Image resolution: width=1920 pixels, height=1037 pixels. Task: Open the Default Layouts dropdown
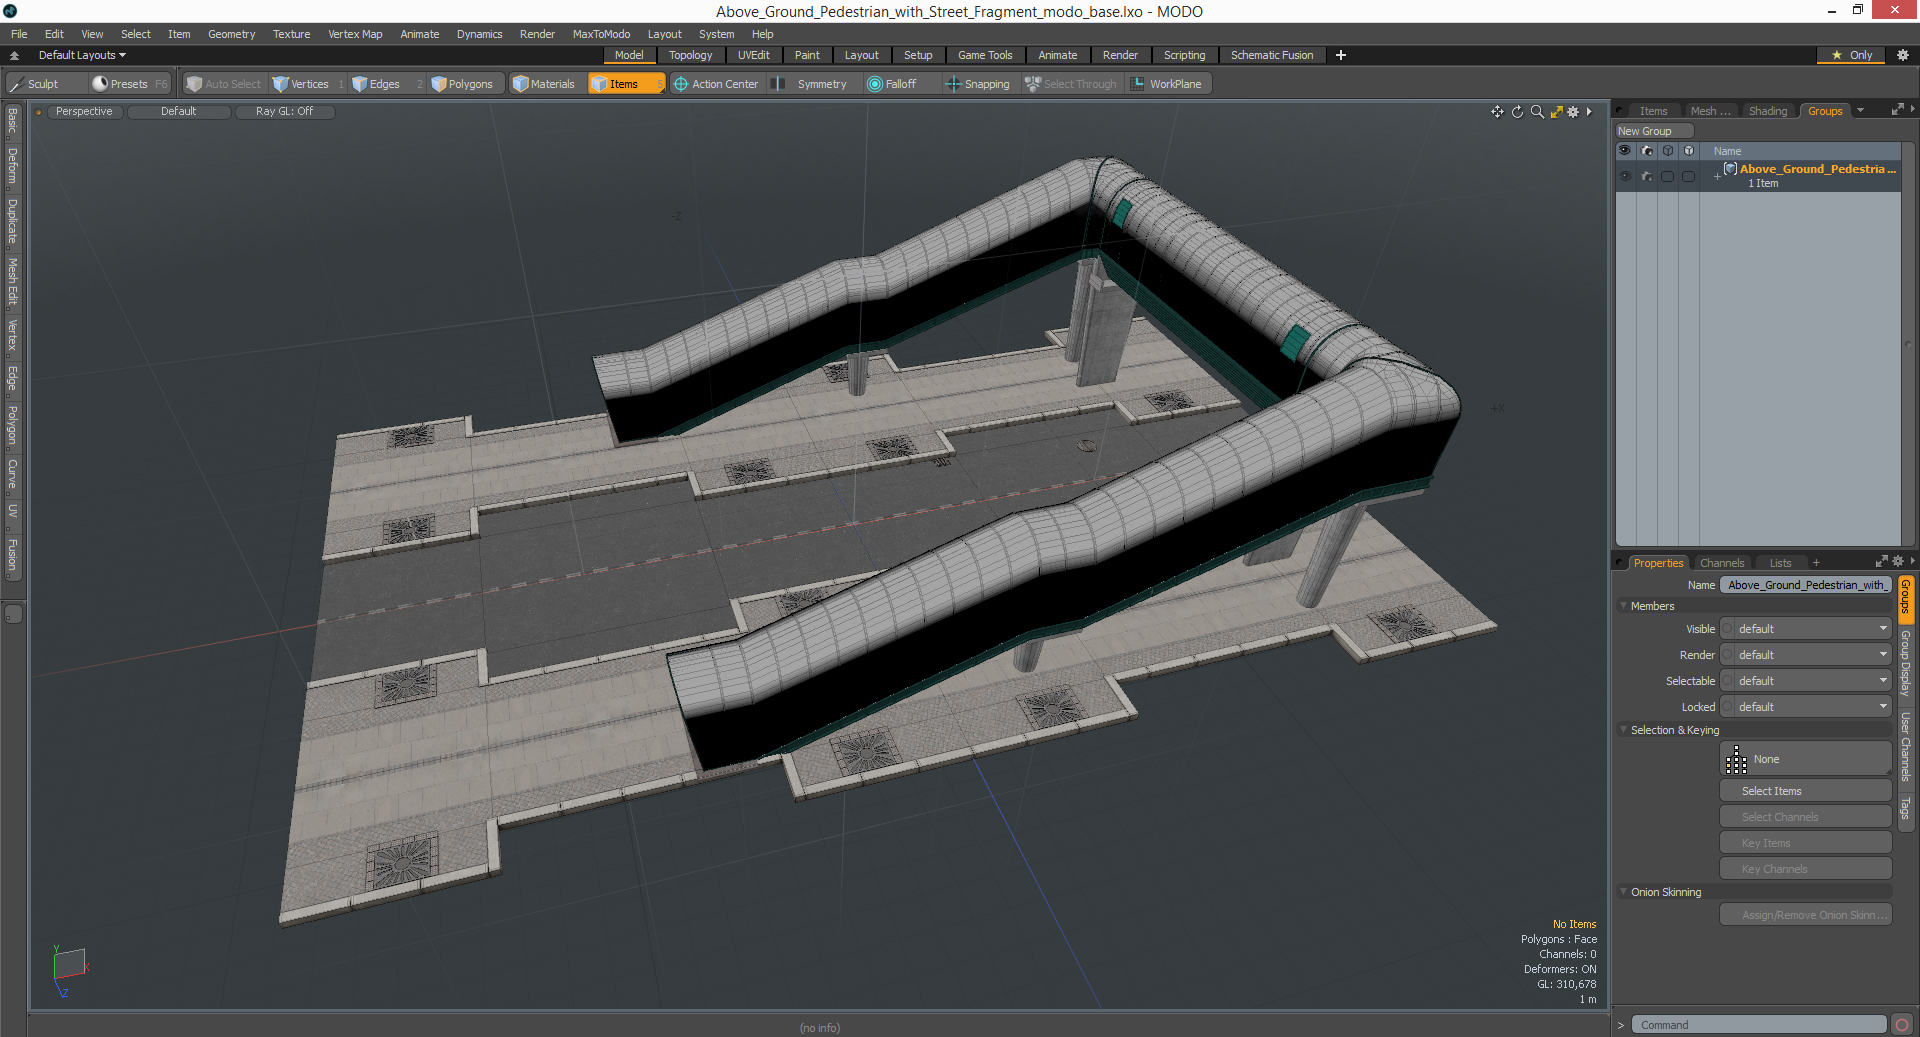[x=82, y=55]
